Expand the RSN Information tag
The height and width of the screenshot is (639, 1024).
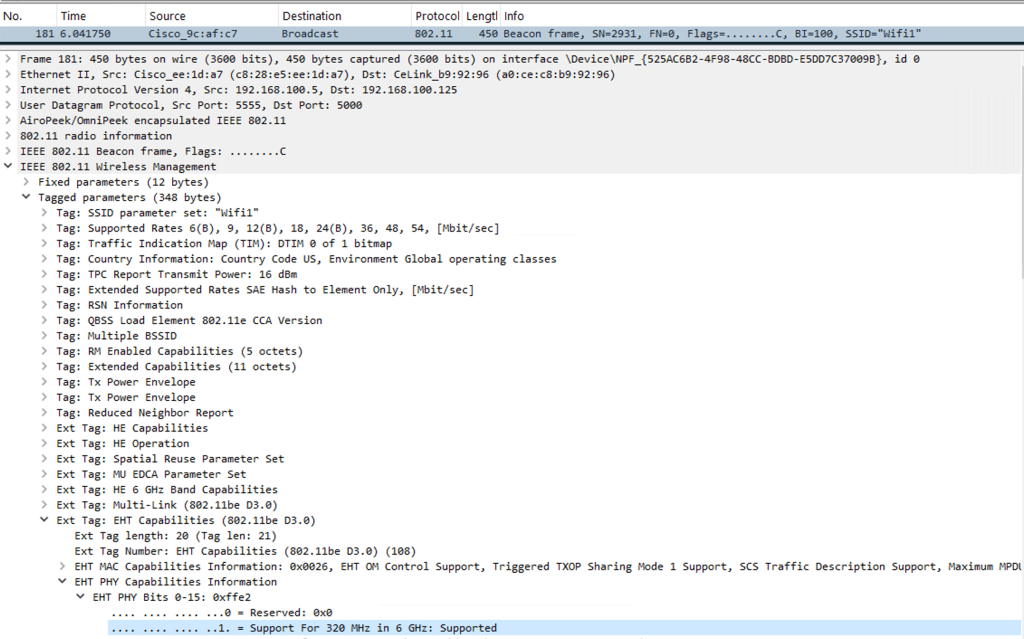click(x=45, y=305)
